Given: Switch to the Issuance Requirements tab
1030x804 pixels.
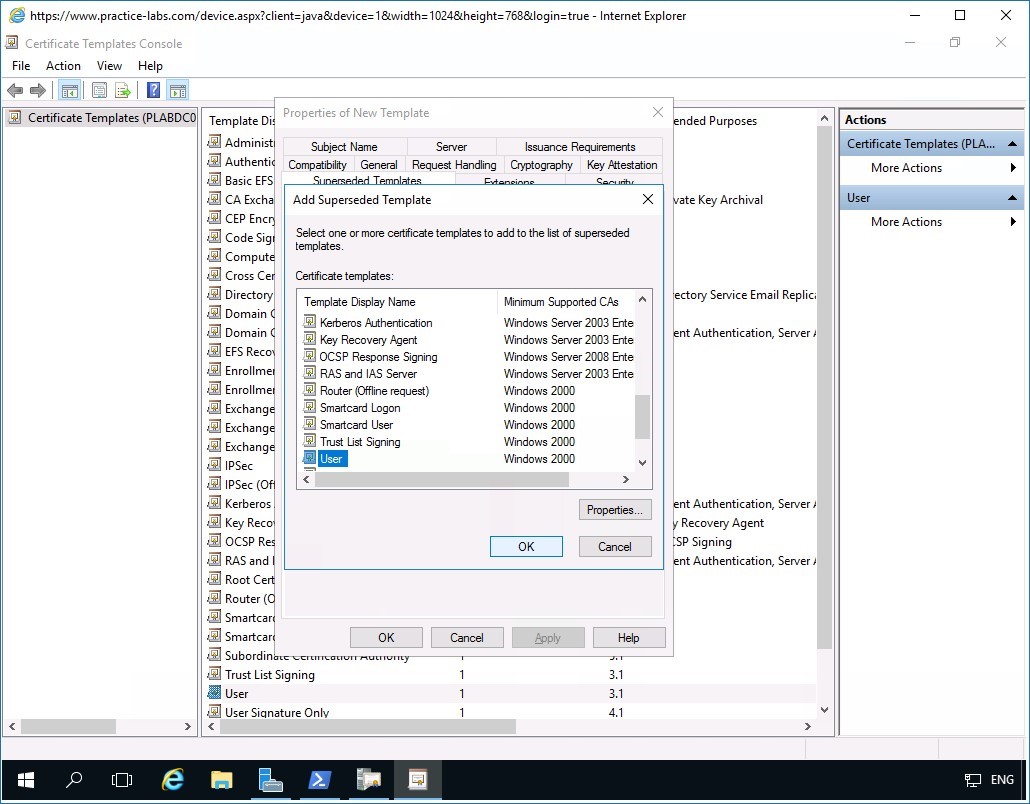Looking at the screenshot, I should (x=579, y=146).
